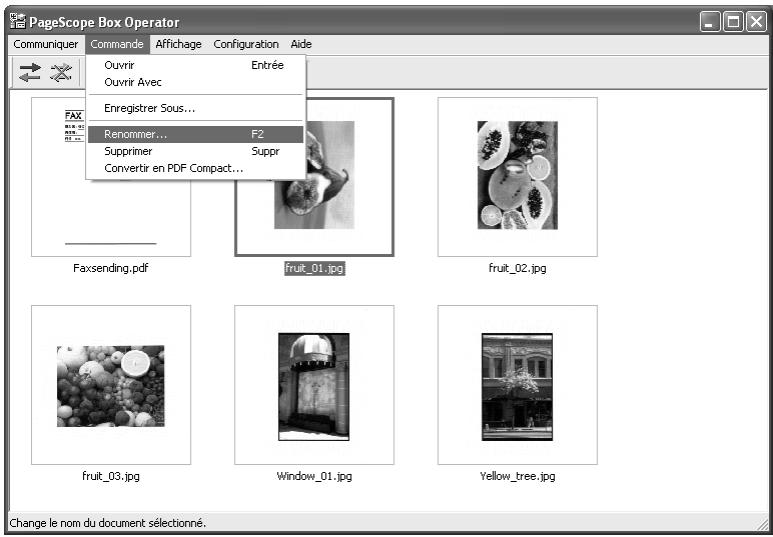Click the window resize grip corner
Viewport: 773px width, 537px height.
tap(761, 524)
